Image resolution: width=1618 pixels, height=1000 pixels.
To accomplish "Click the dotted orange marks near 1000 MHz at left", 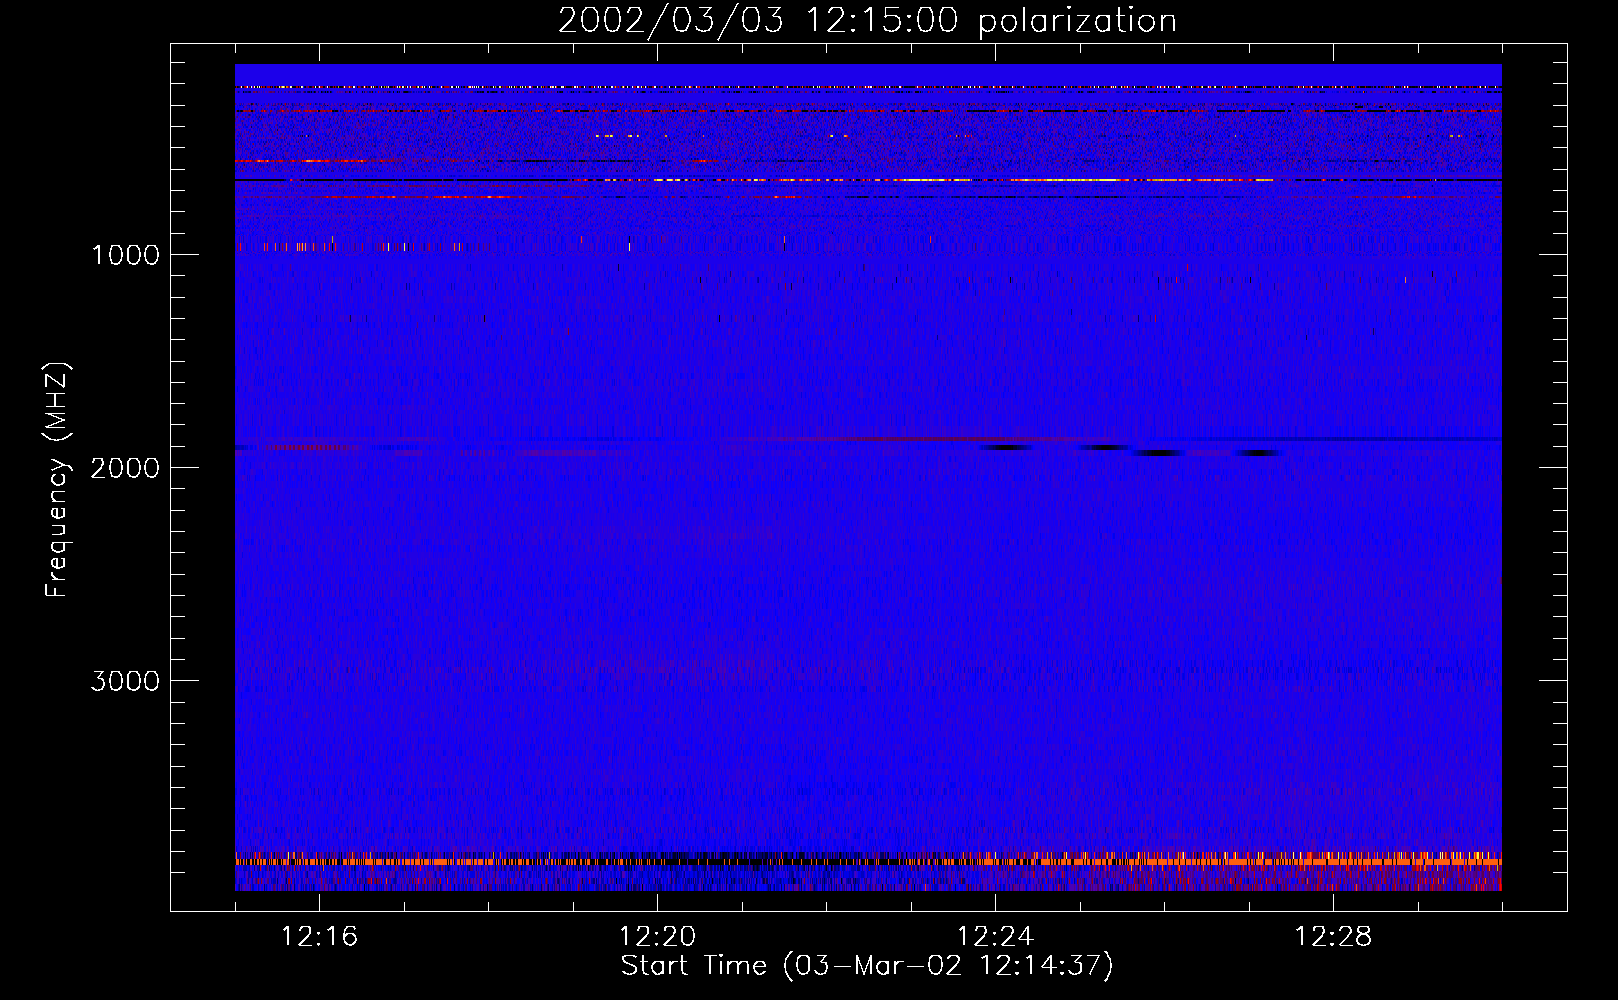I will pos(360,246).
